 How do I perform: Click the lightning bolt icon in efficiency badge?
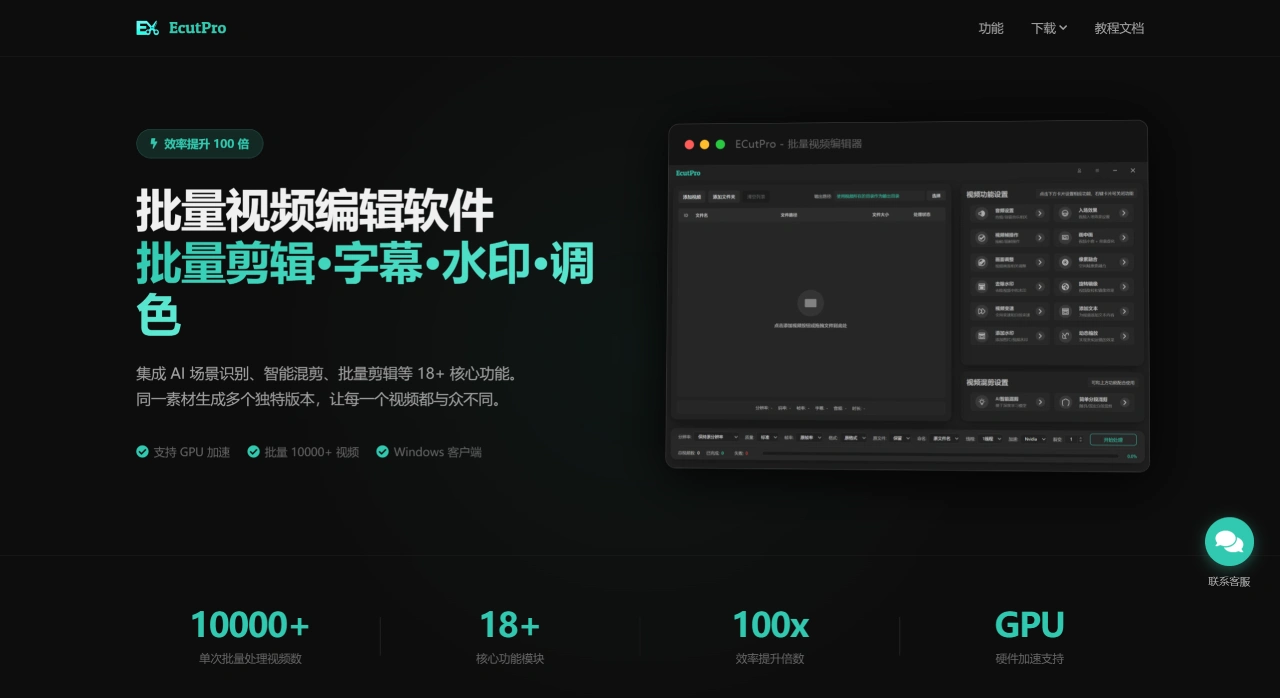(153, 143)
